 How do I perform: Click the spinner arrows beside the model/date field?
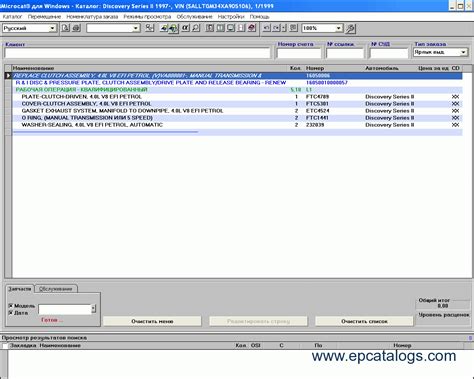pos(94,309)
